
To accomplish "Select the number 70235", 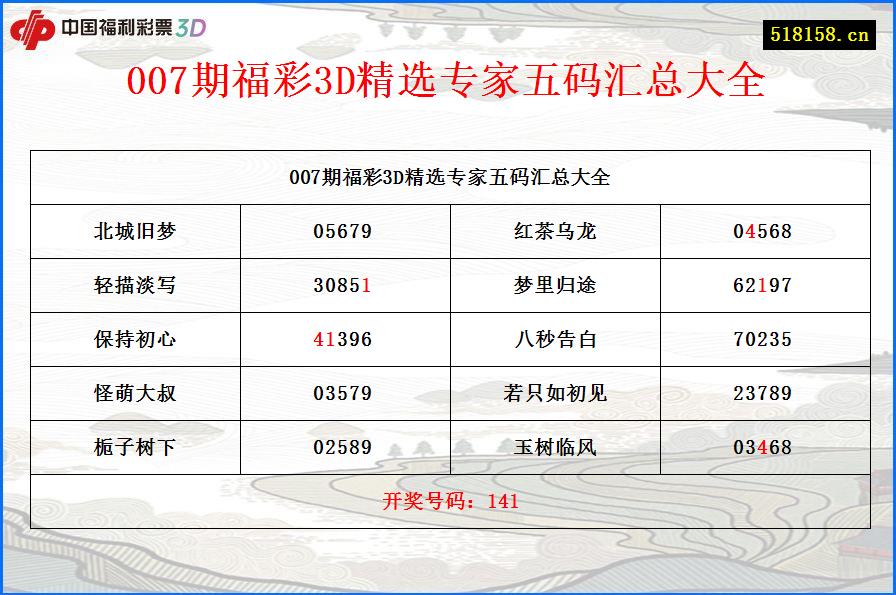I will (763, 340).
